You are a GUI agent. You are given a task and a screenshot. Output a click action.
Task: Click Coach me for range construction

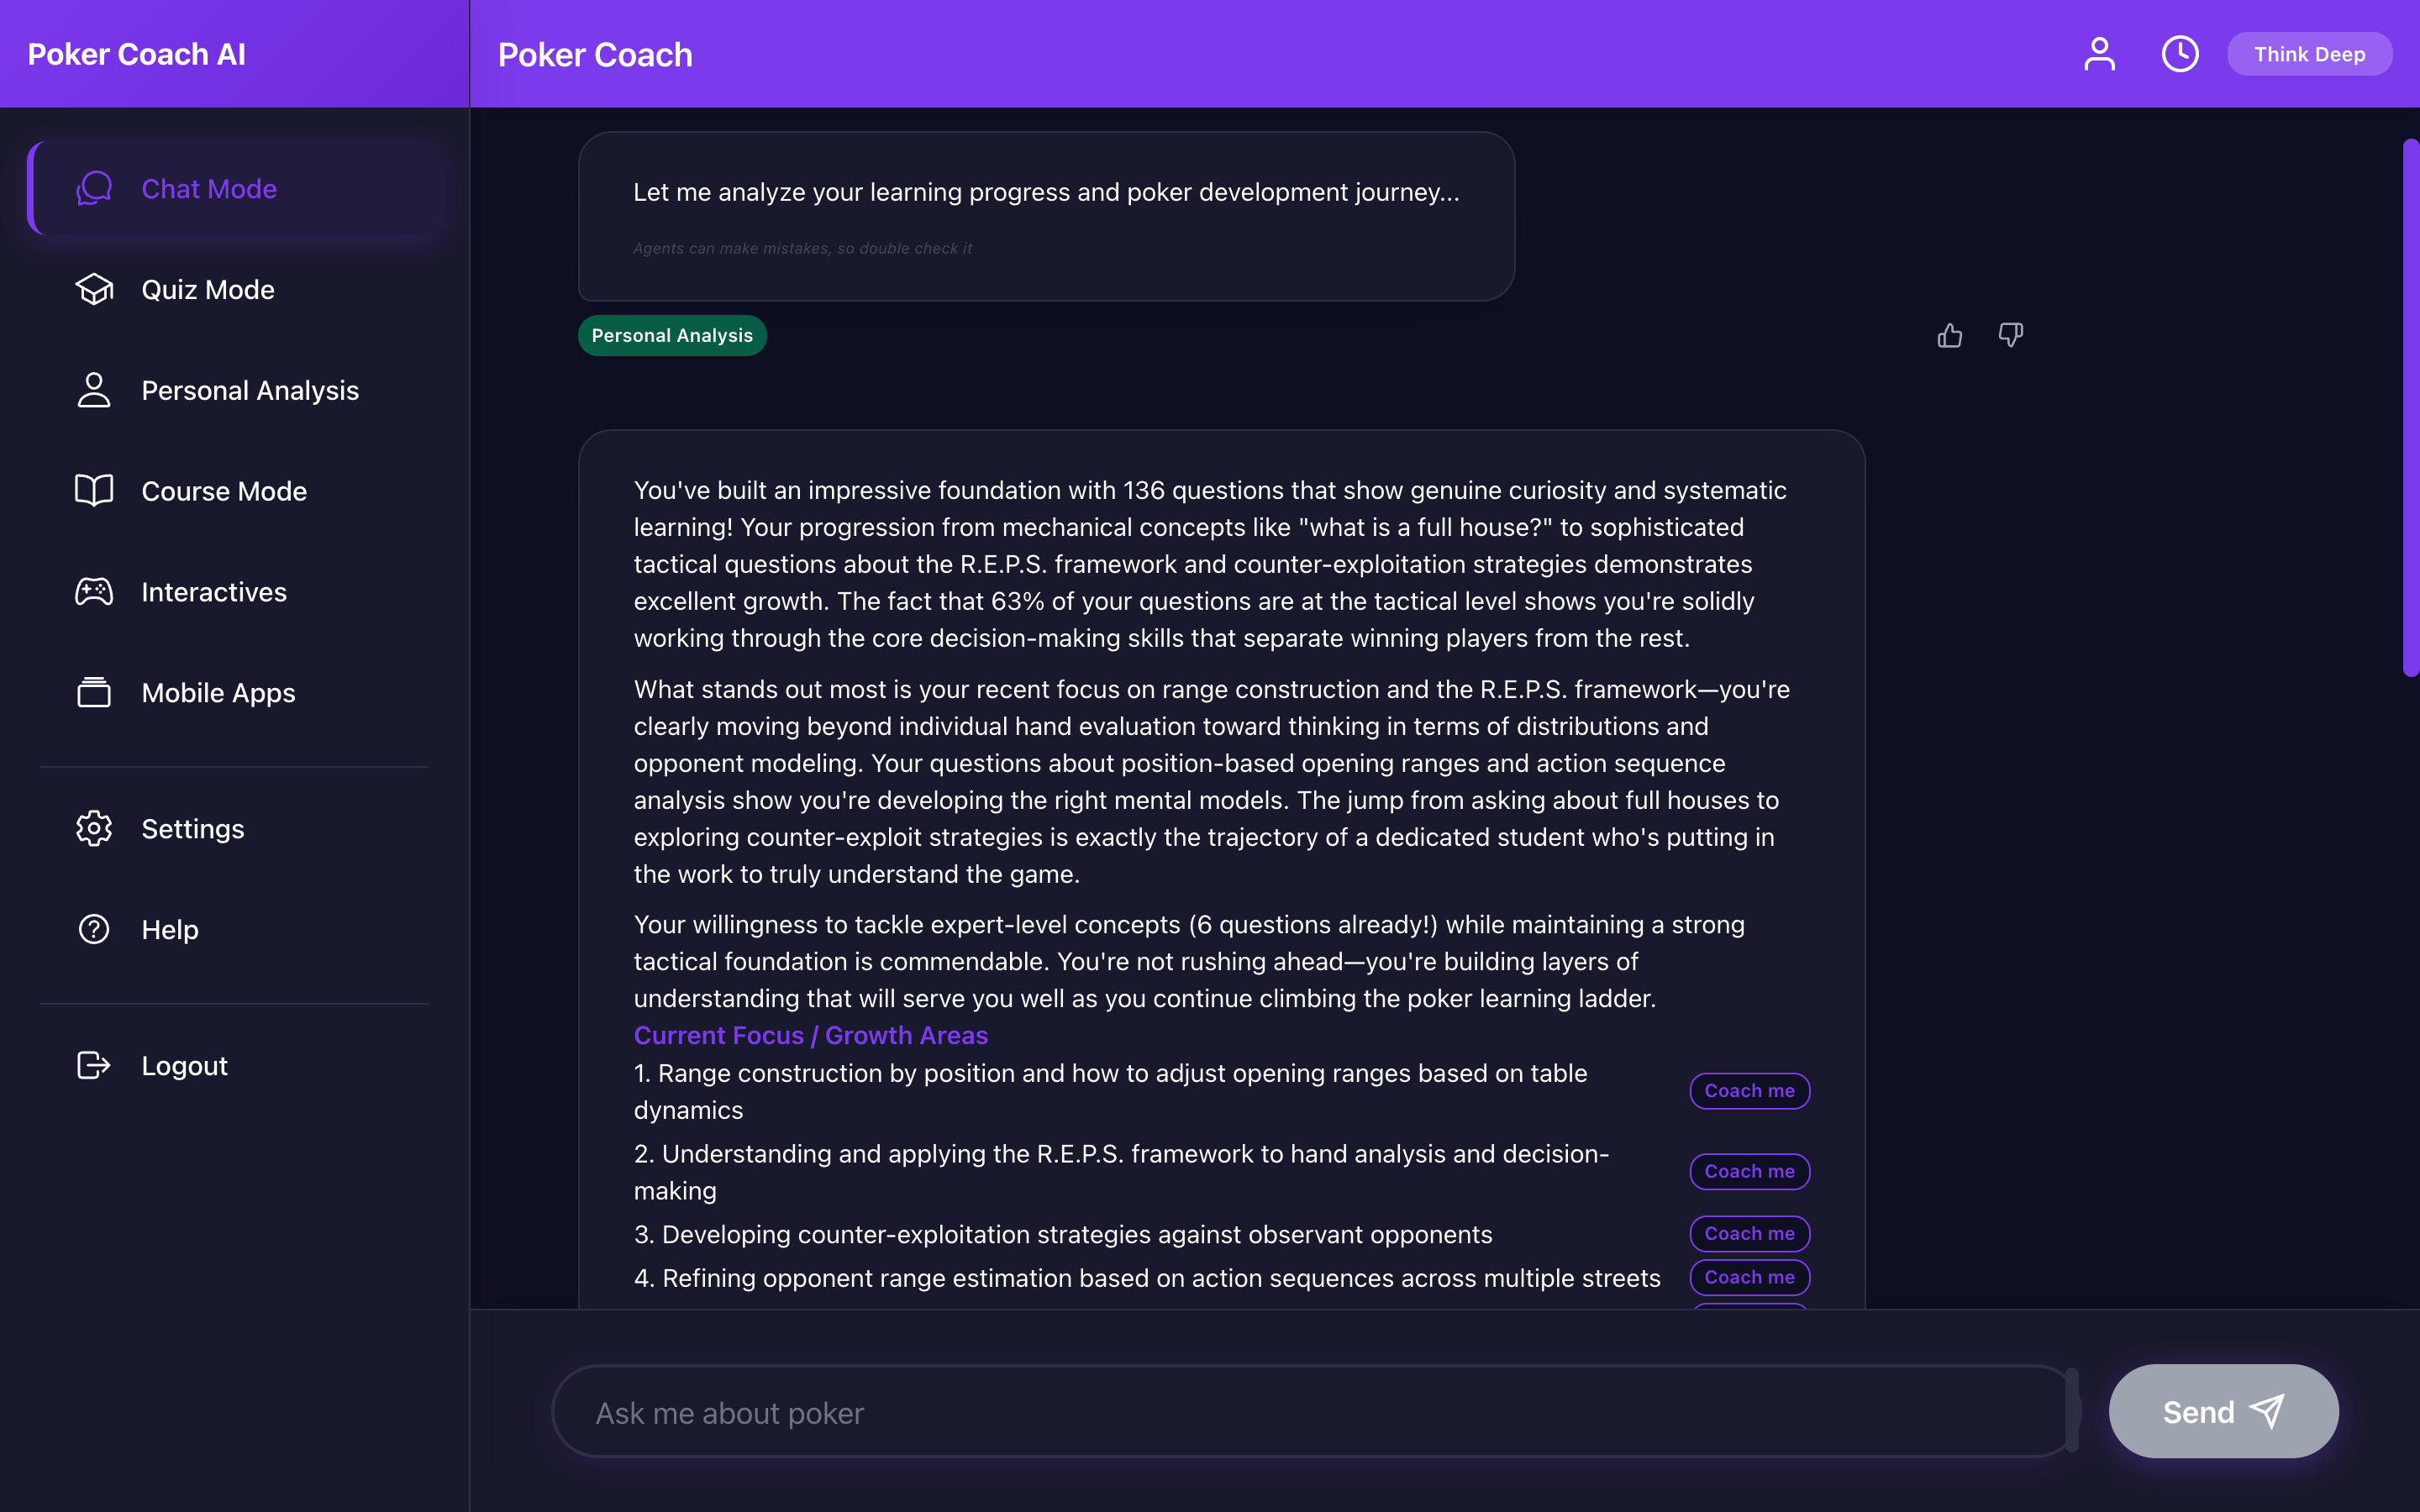(x=1749, y=1090)
